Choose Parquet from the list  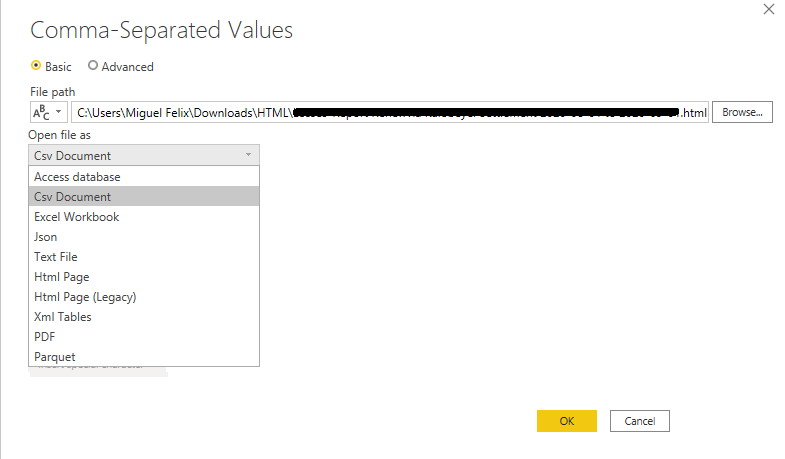(x=55, y=357)
